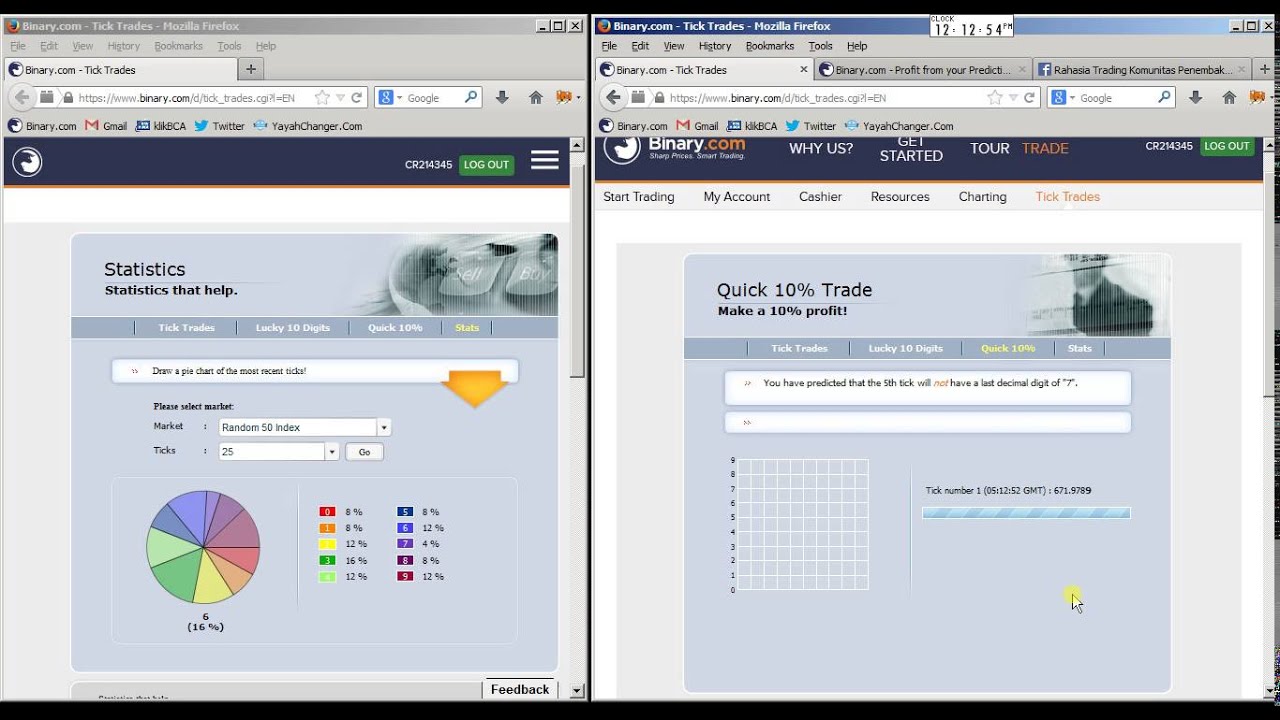Click search magnifier in right window search box

click(x=1164, y=98)
